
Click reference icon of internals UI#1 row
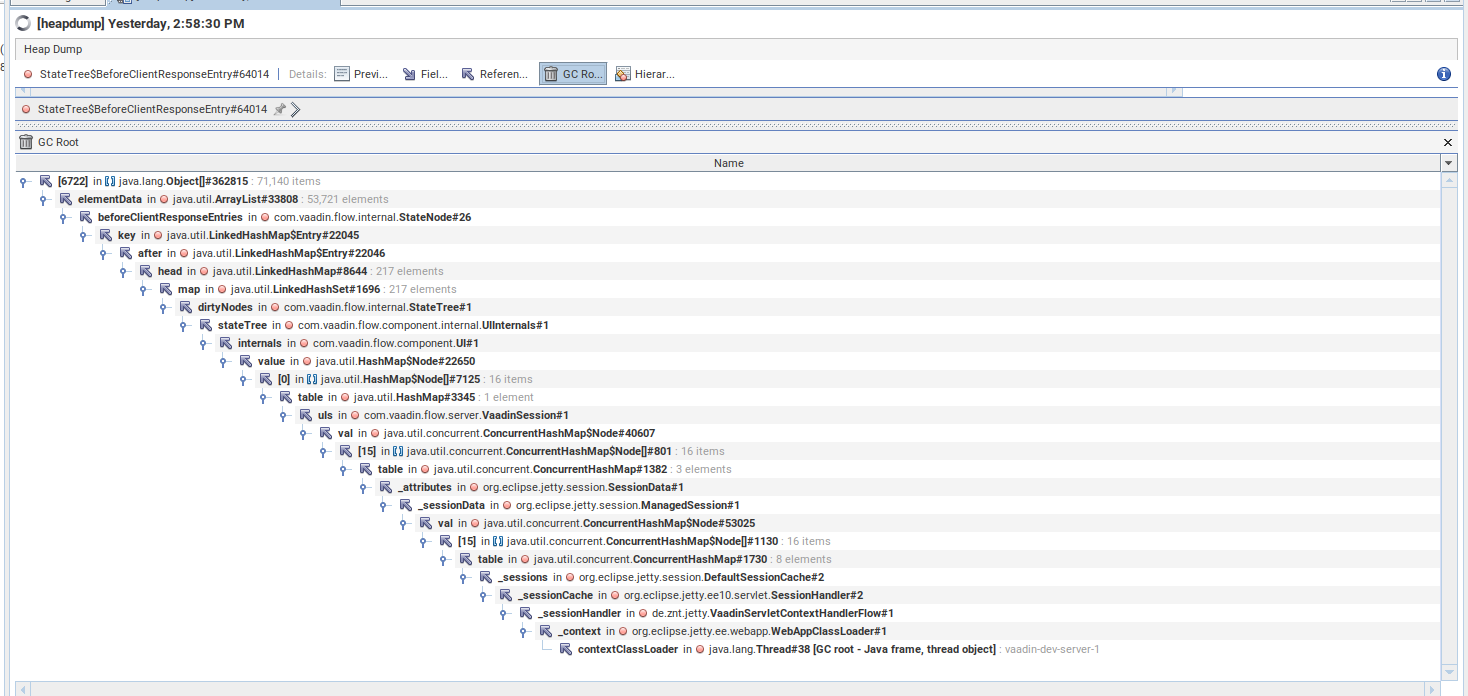pyautogui.click(x=226, y=343)
